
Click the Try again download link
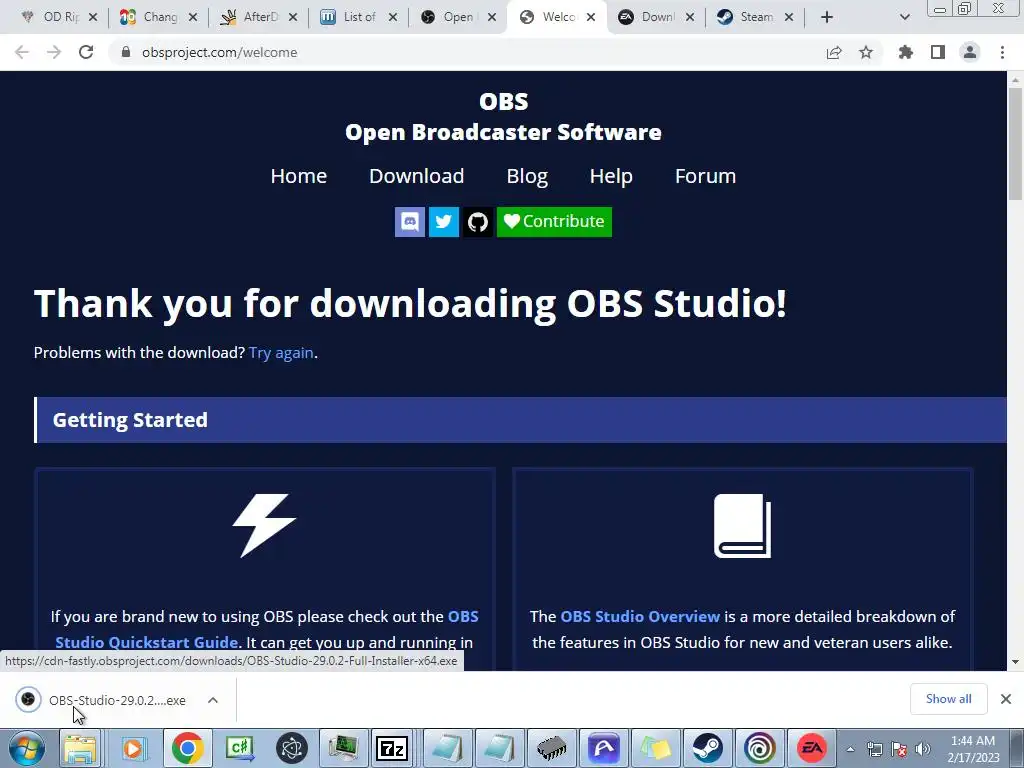[281, 353]
